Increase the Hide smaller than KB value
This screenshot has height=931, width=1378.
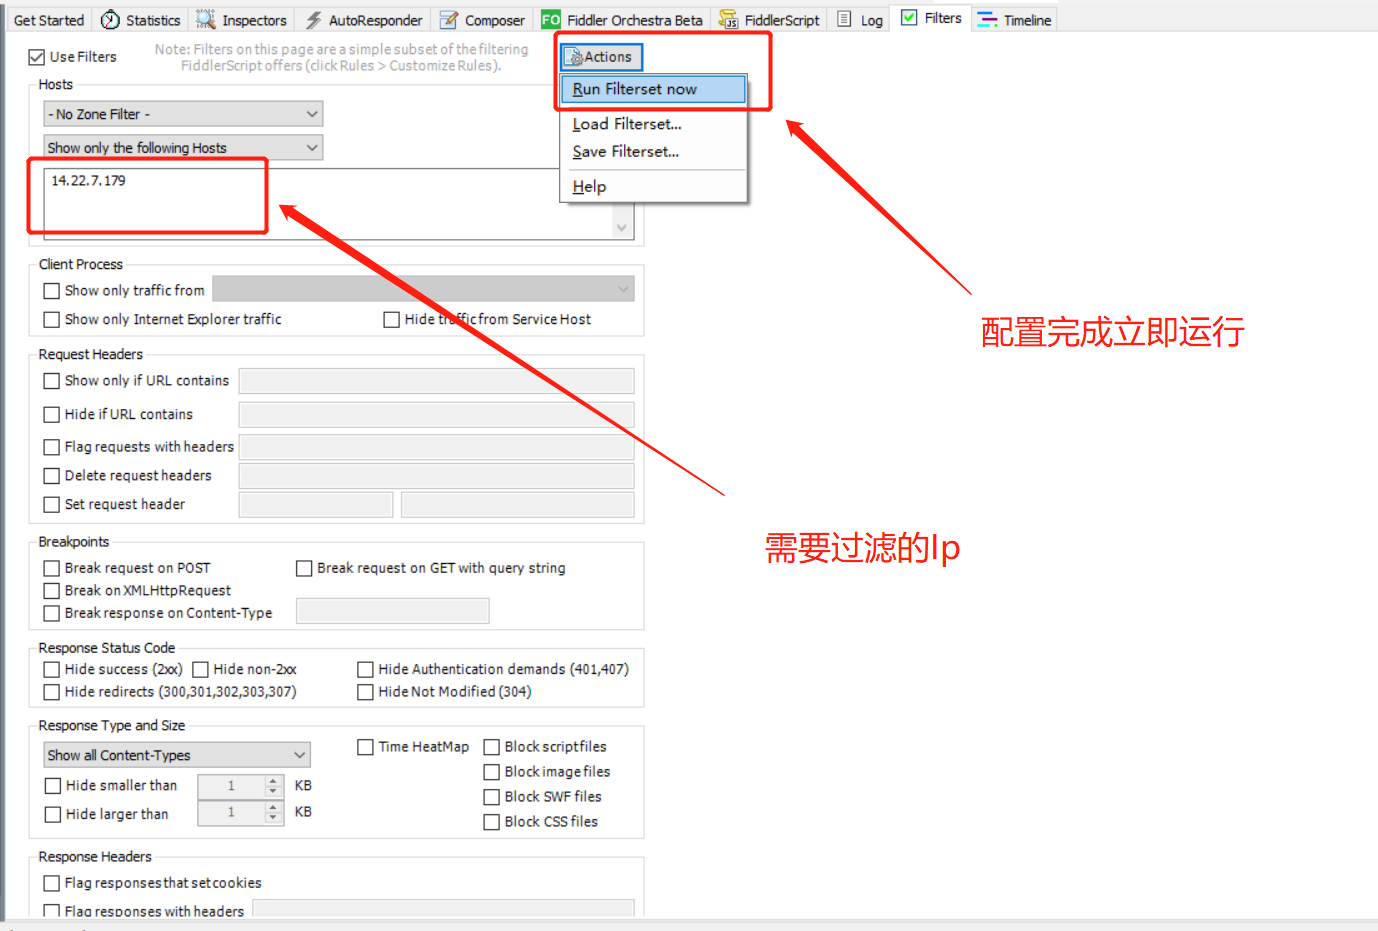273,781
